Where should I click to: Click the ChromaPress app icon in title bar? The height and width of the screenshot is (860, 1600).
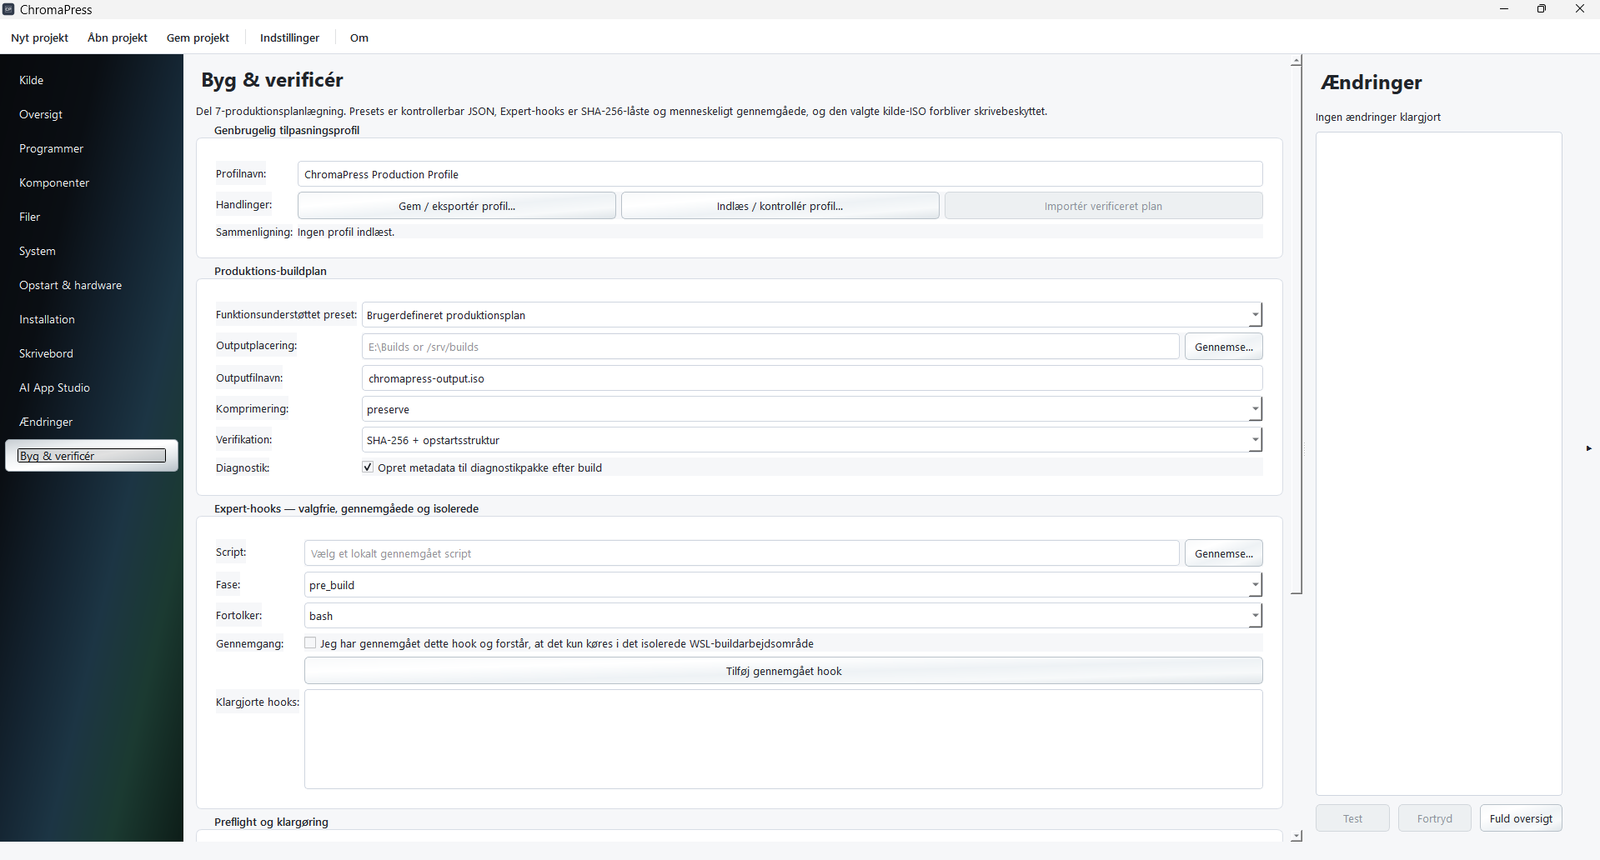(8, 9)
